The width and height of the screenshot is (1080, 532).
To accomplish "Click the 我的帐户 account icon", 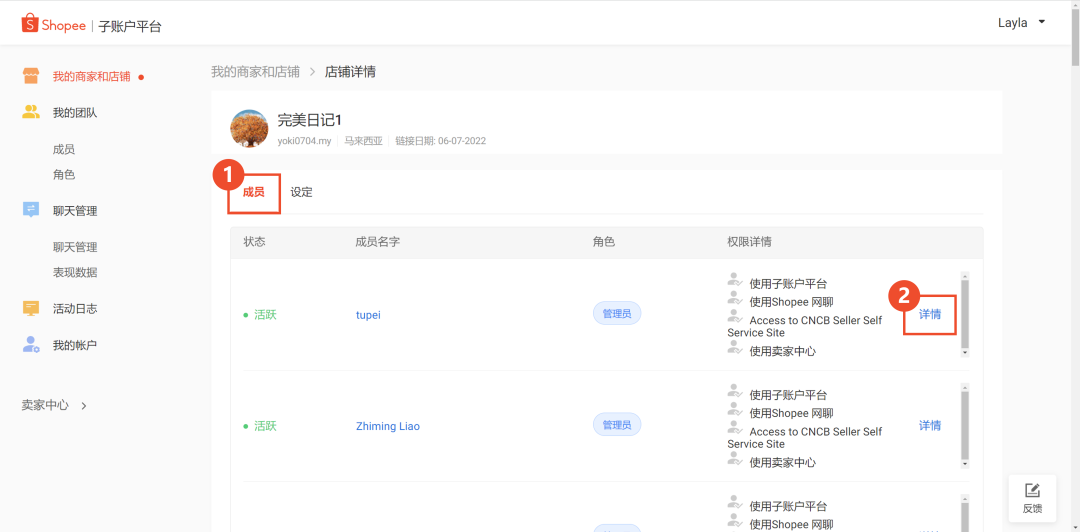I will click(31, 344).
